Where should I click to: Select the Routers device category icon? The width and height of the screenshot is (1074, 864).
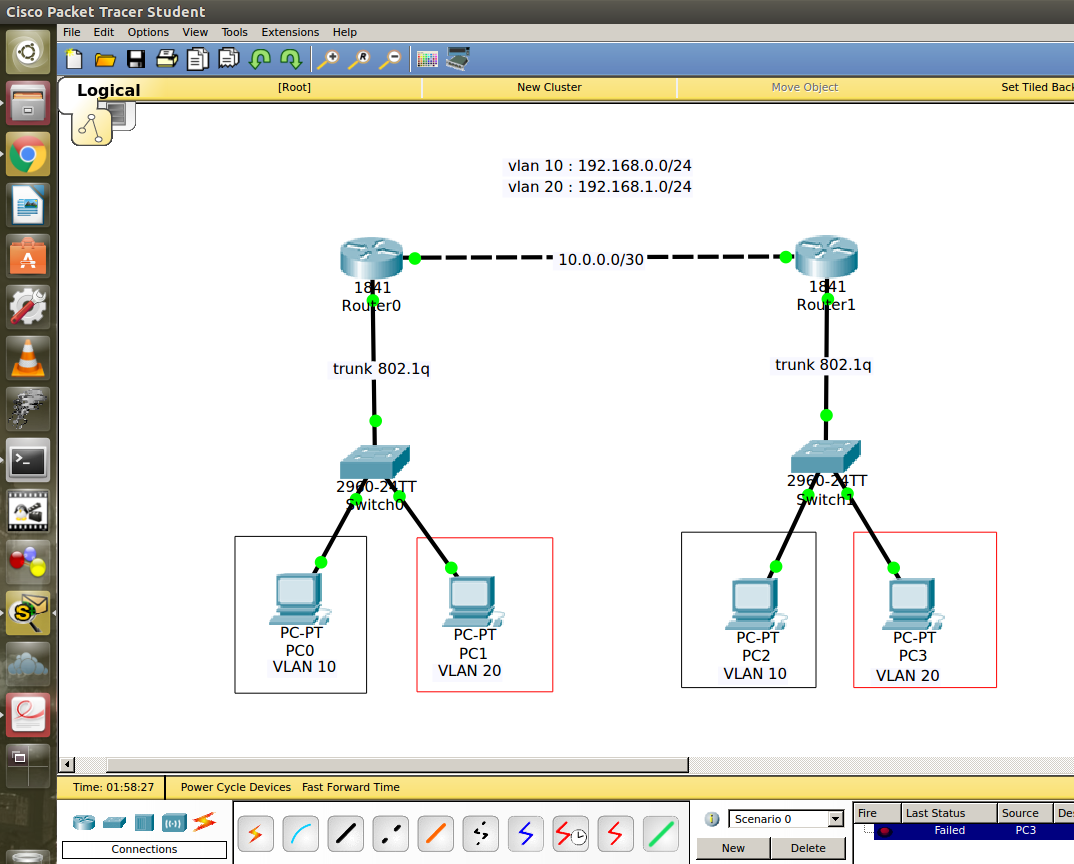click(x=84, y=822)
